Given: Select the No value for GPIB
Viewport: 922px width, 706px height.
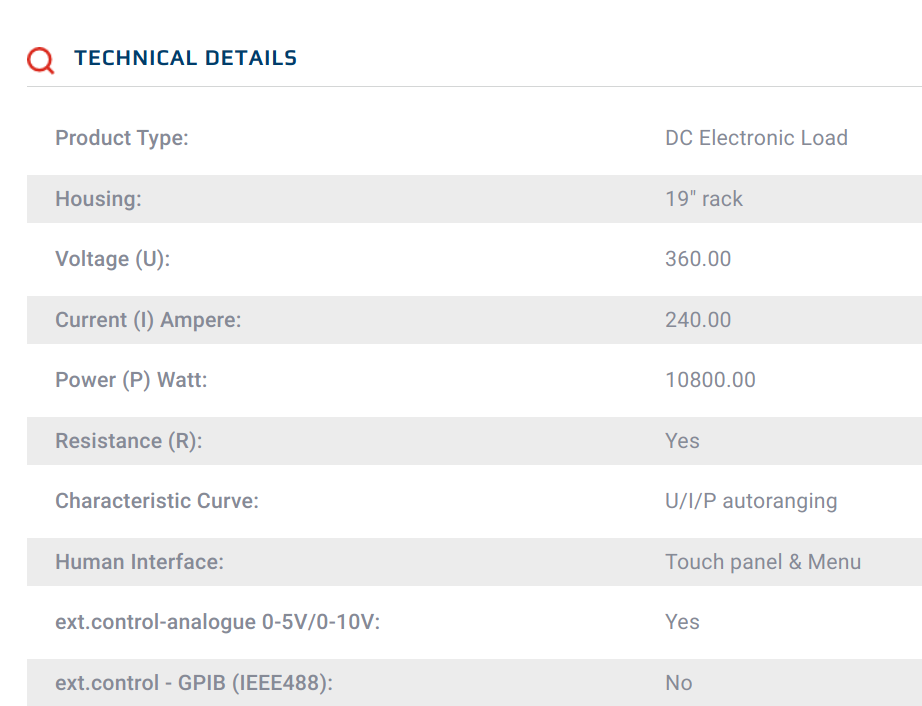Looking at the screenshot, I should click(x=679, y=684).
